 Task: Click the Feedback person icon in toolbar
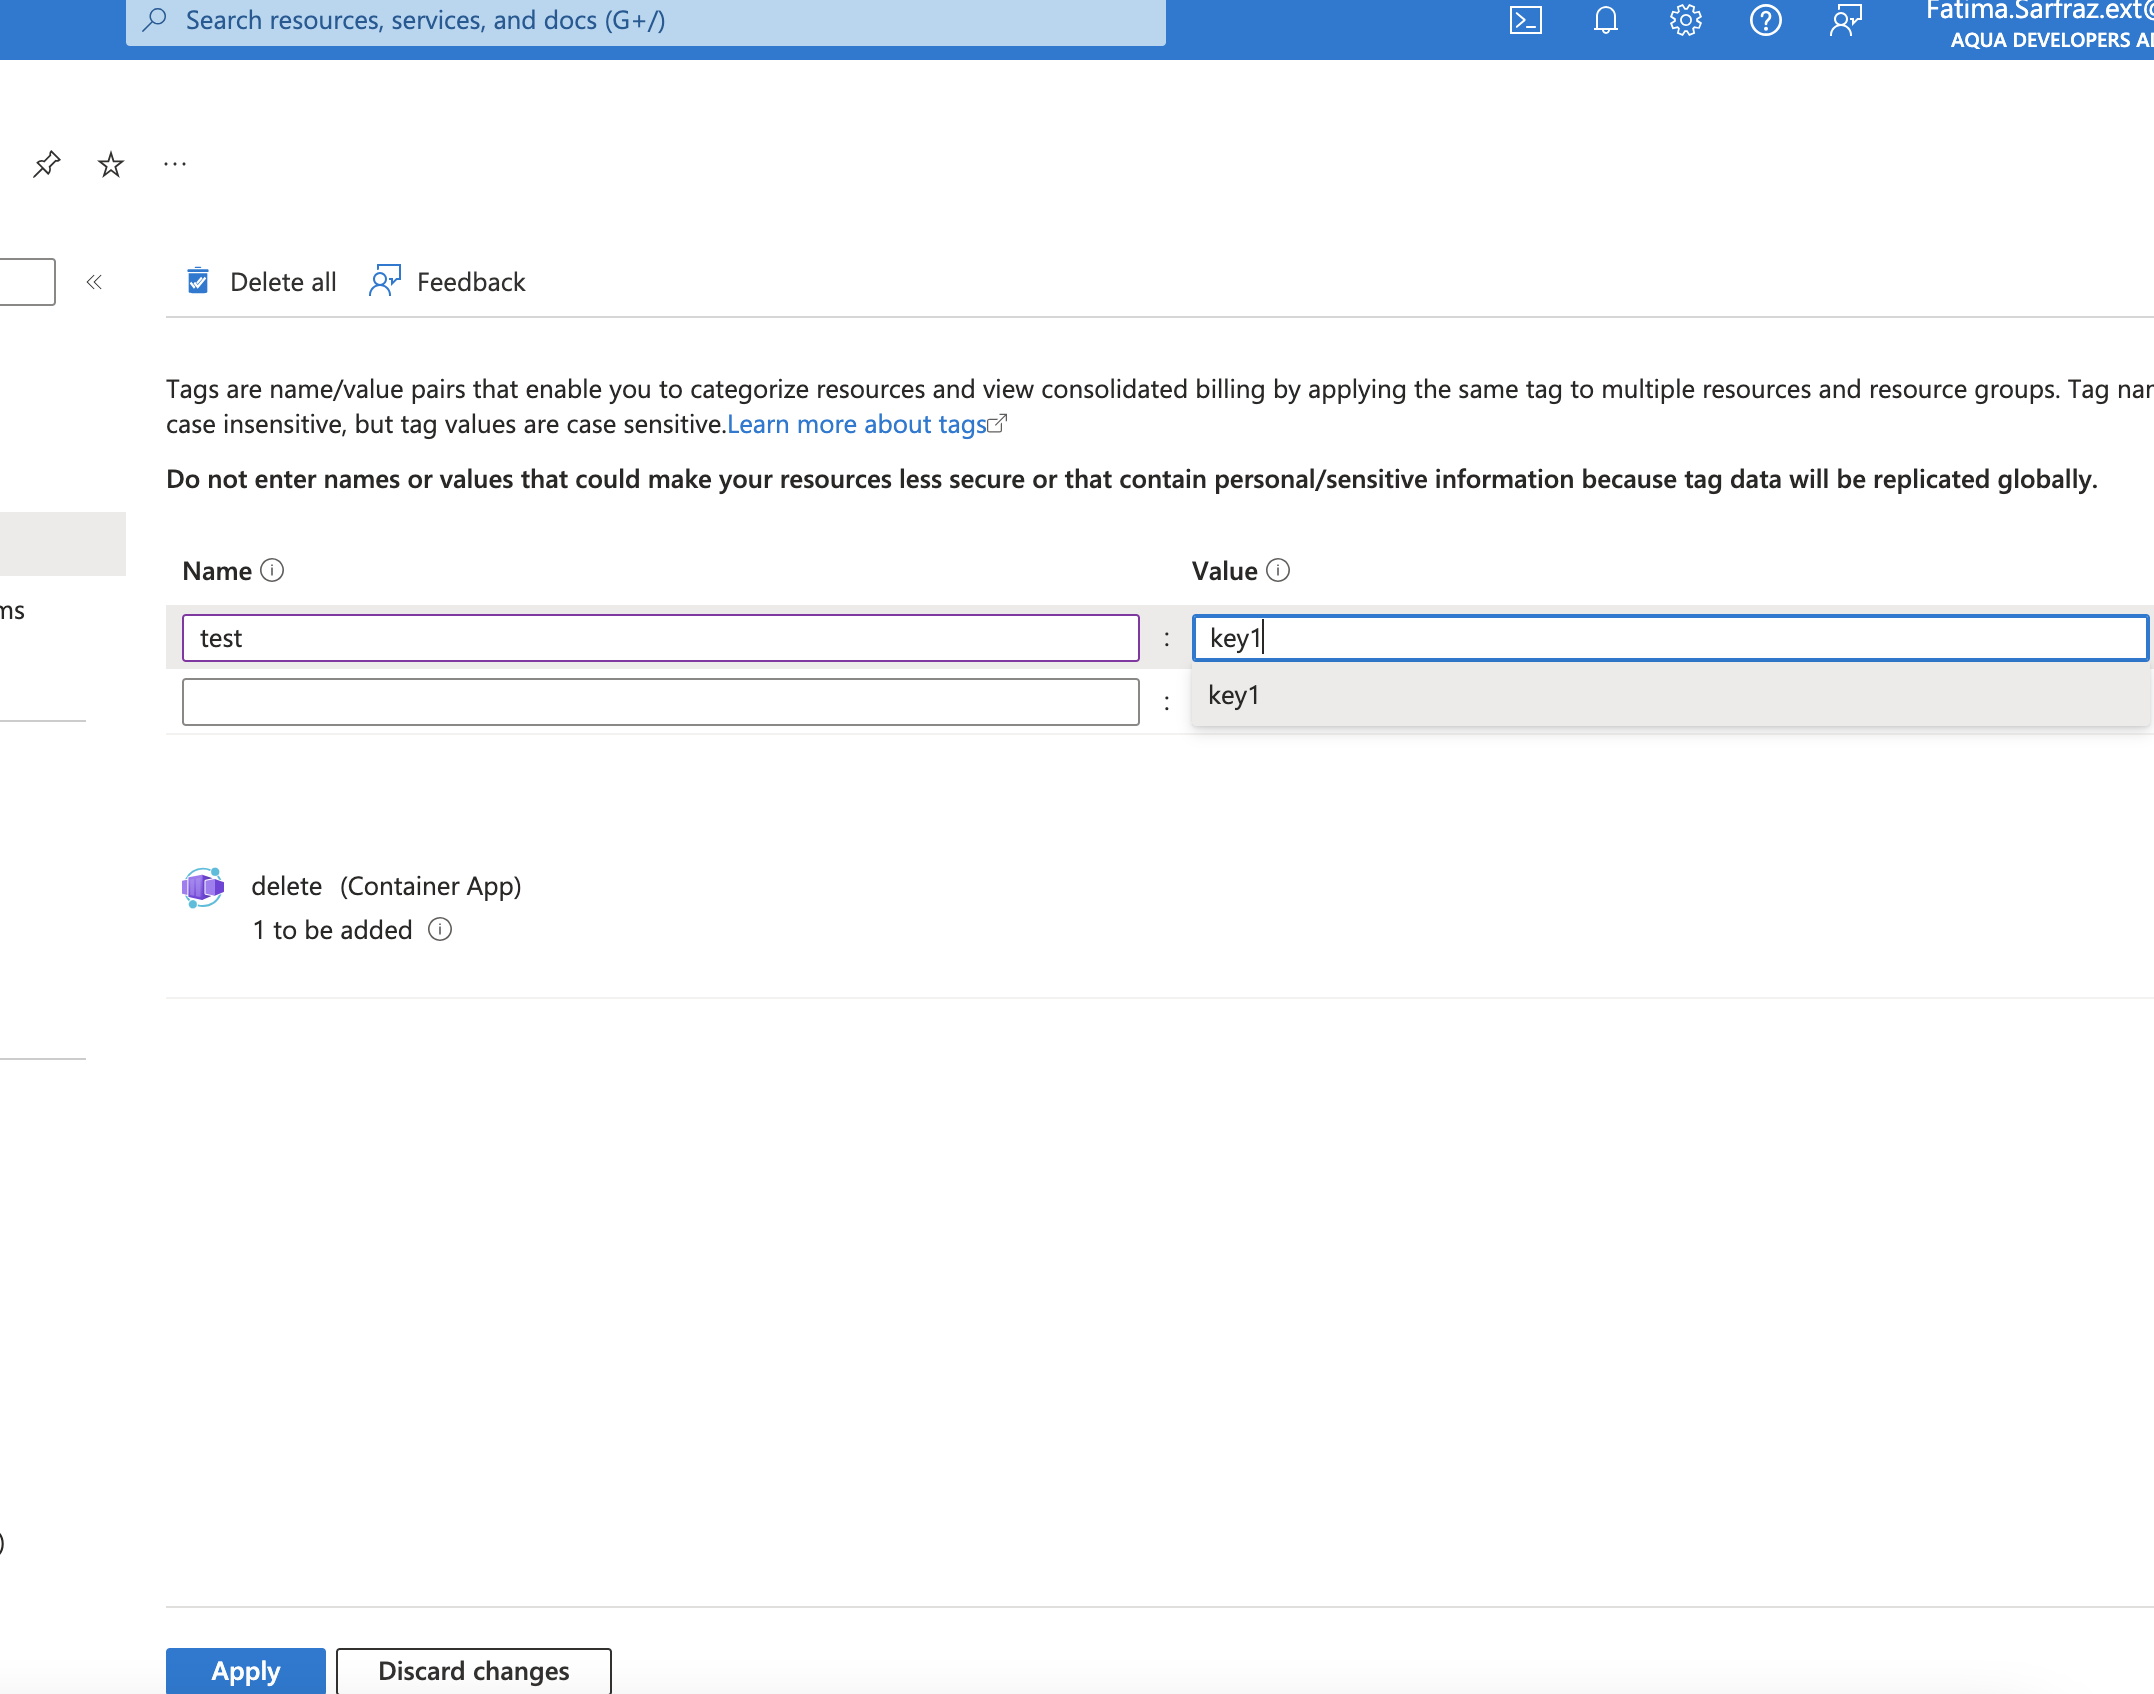[385, 281]
